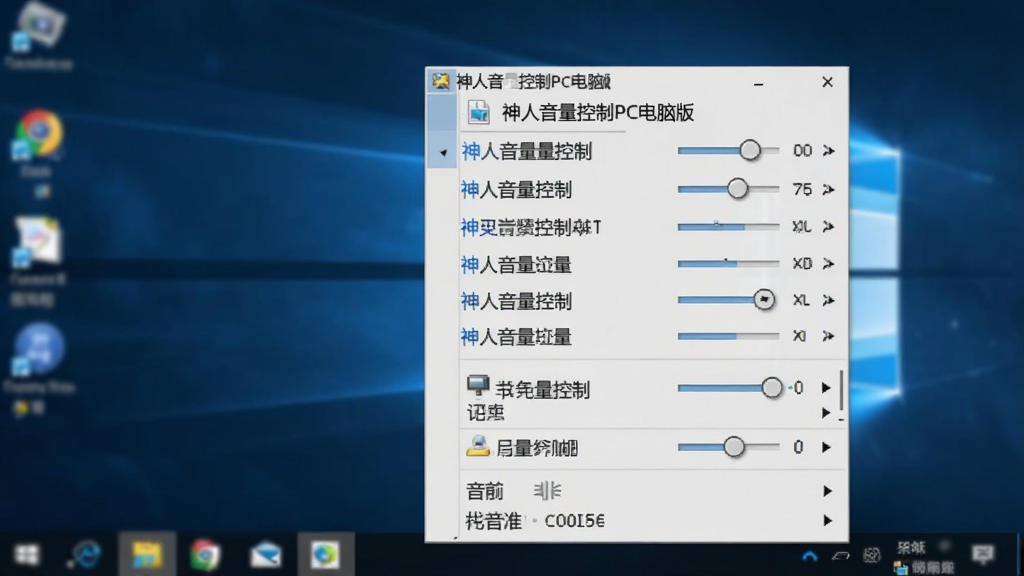Click the value XD next to the slider
The width and height of the screenshot is (1024, 576).
[802, 264]
